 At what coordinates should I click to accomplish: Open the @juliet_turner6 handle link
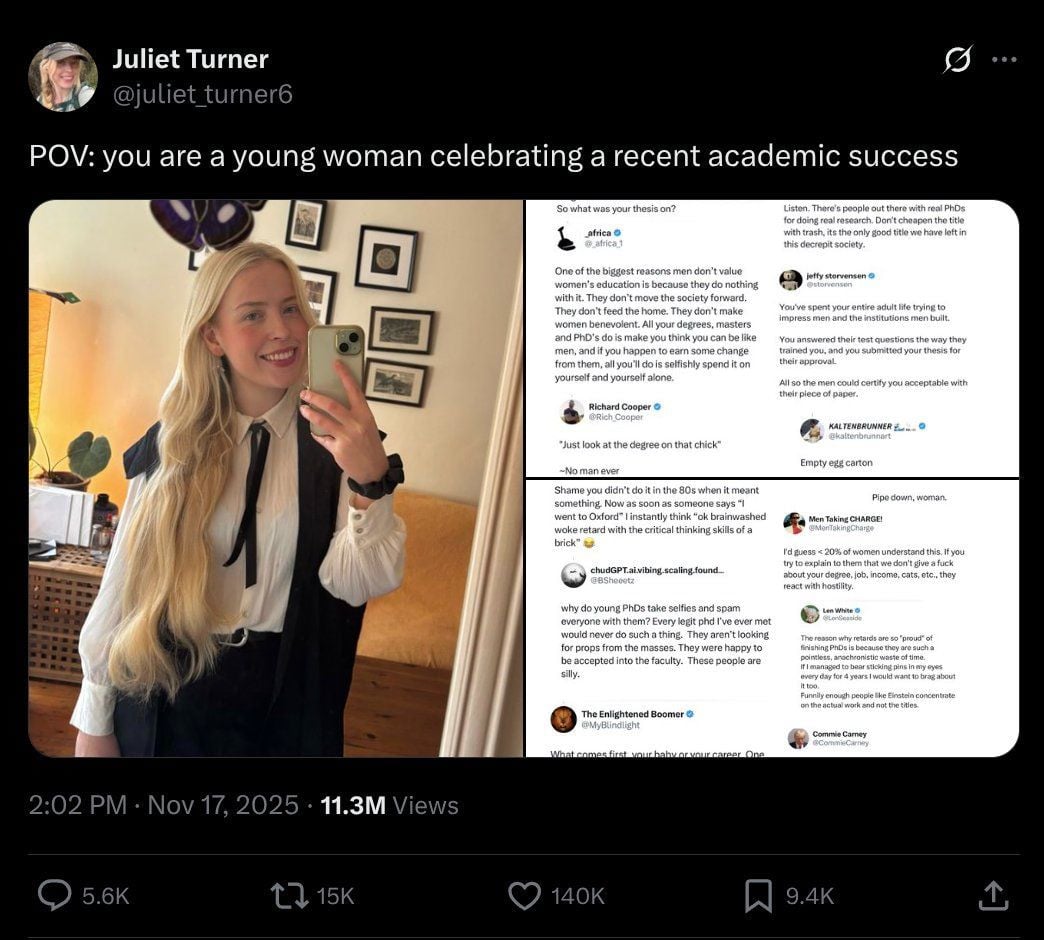pos(202,94)
